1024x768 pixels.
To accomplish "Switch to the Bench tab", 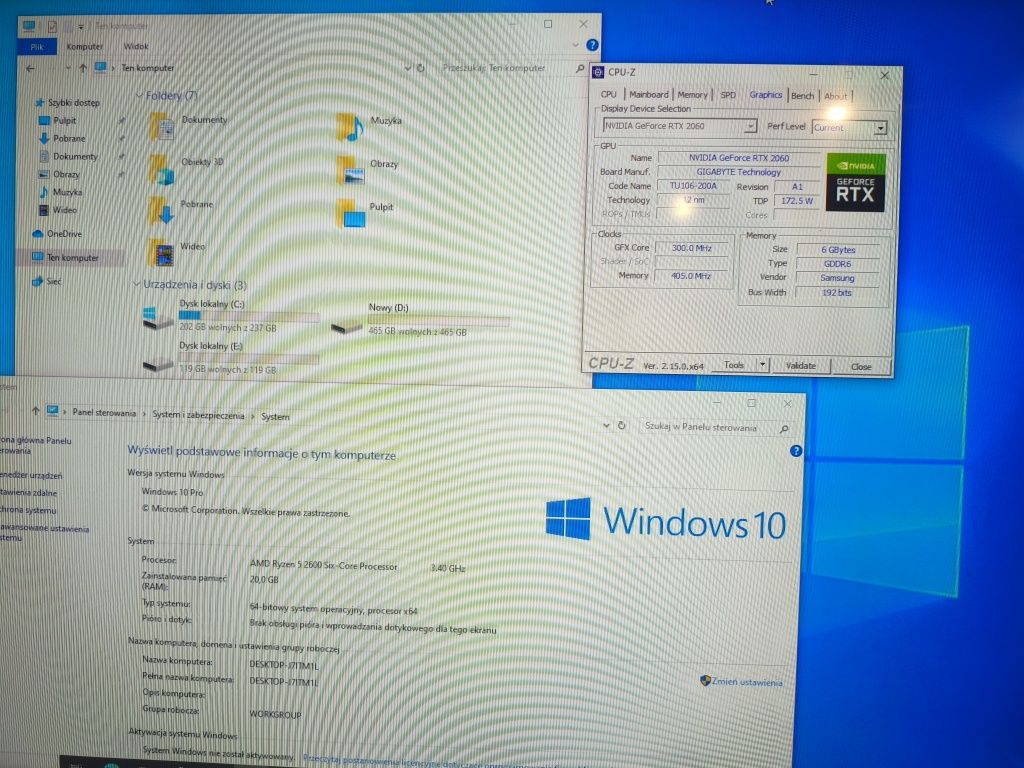I will coord(802,95).
